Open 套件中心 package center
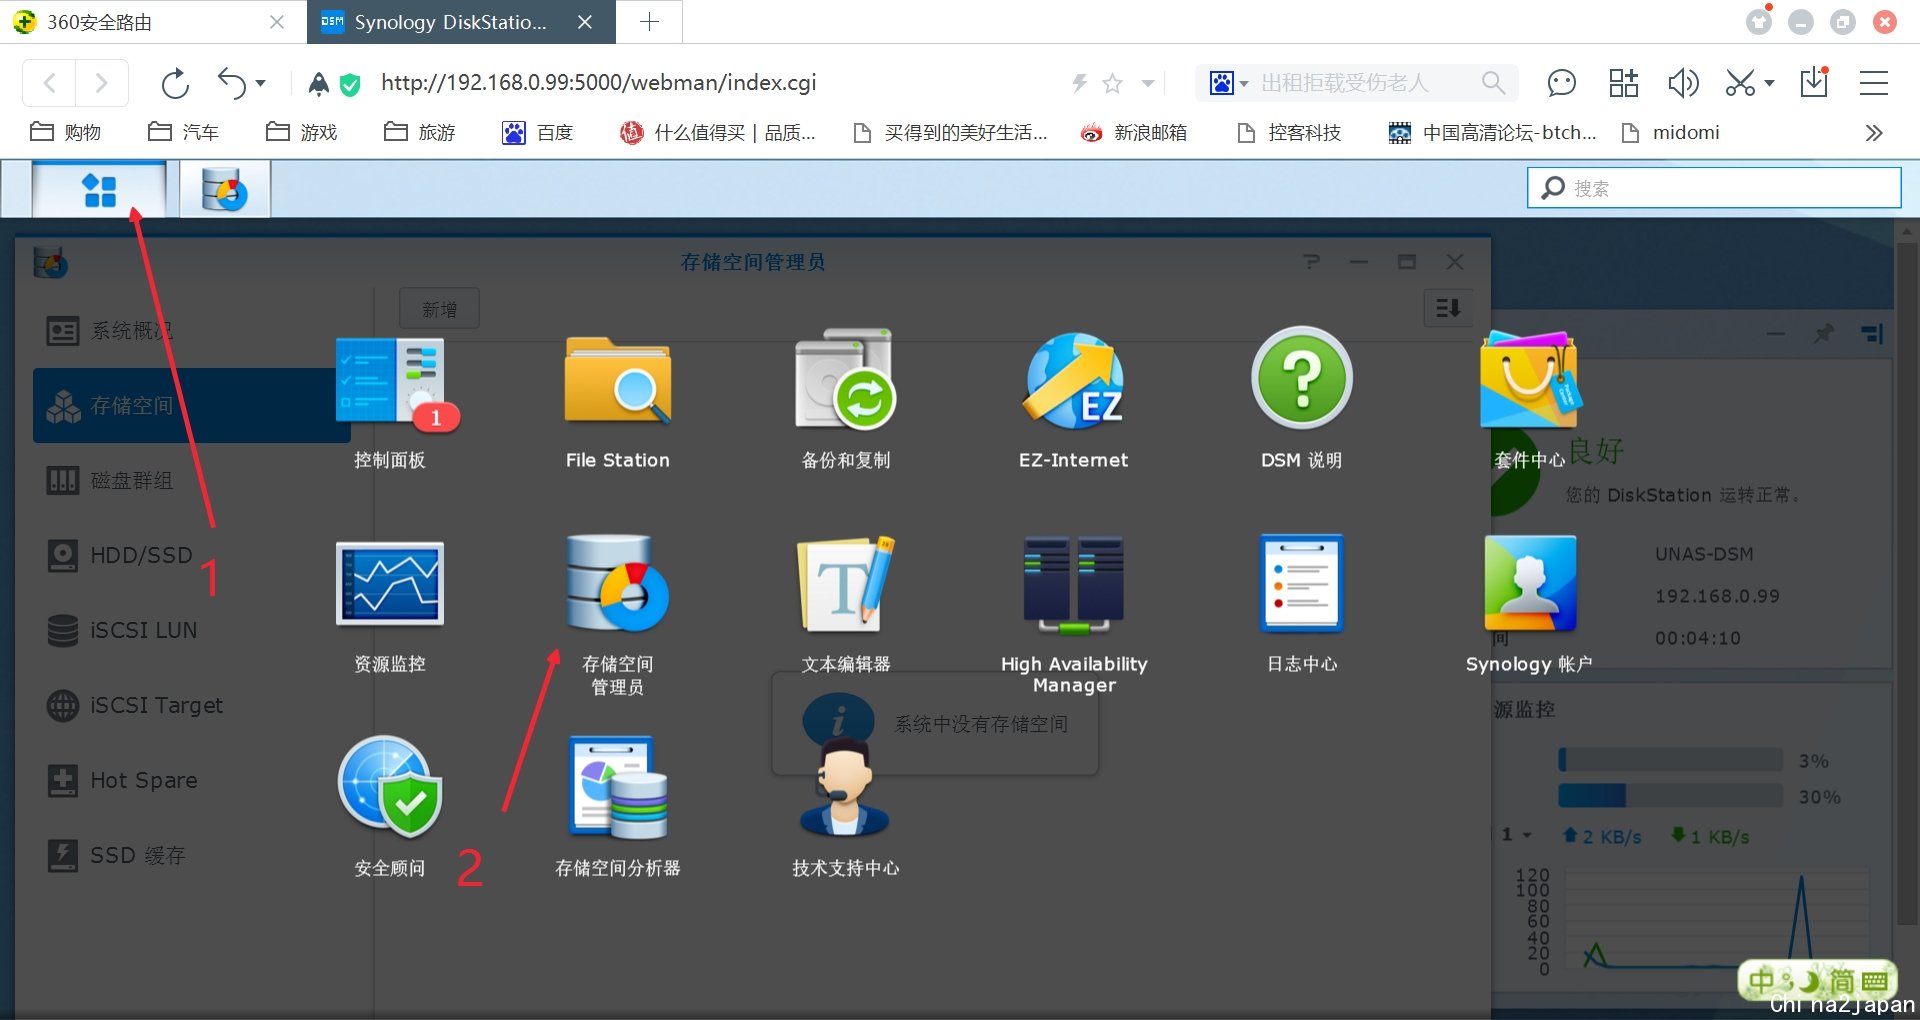 coord(1529,400)
